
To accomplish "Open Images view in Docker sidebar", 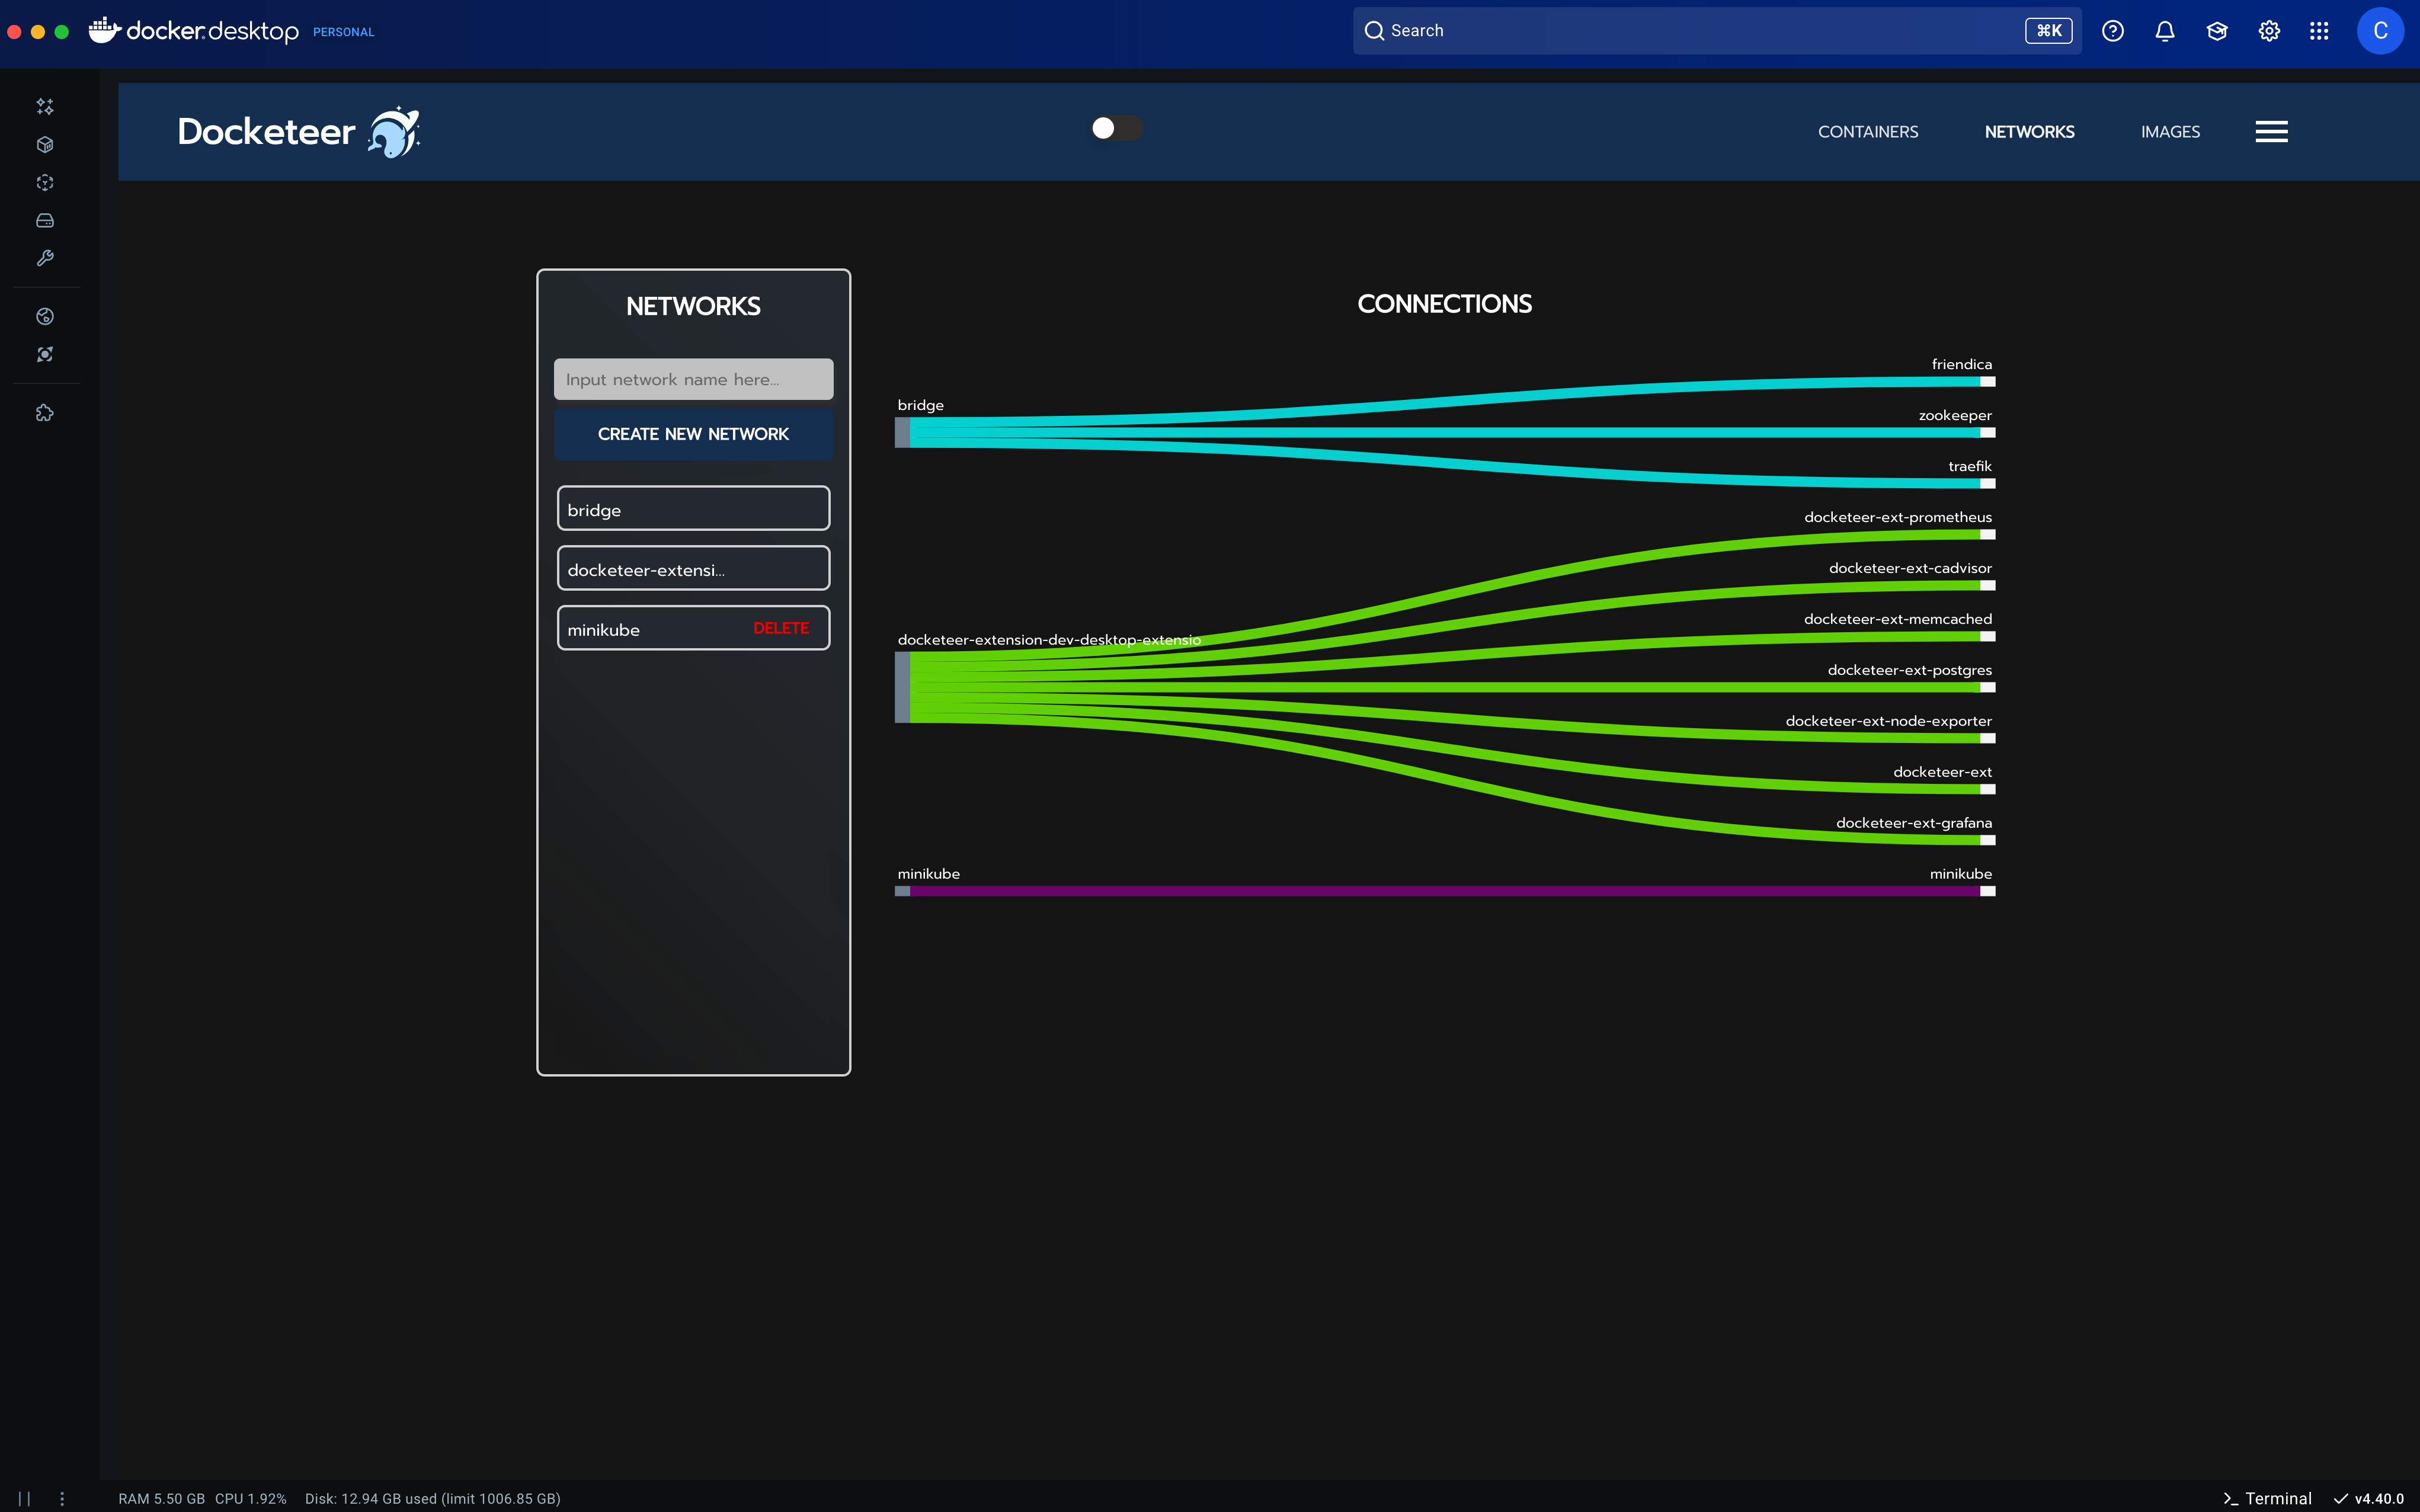I will (x=45, y=183).
